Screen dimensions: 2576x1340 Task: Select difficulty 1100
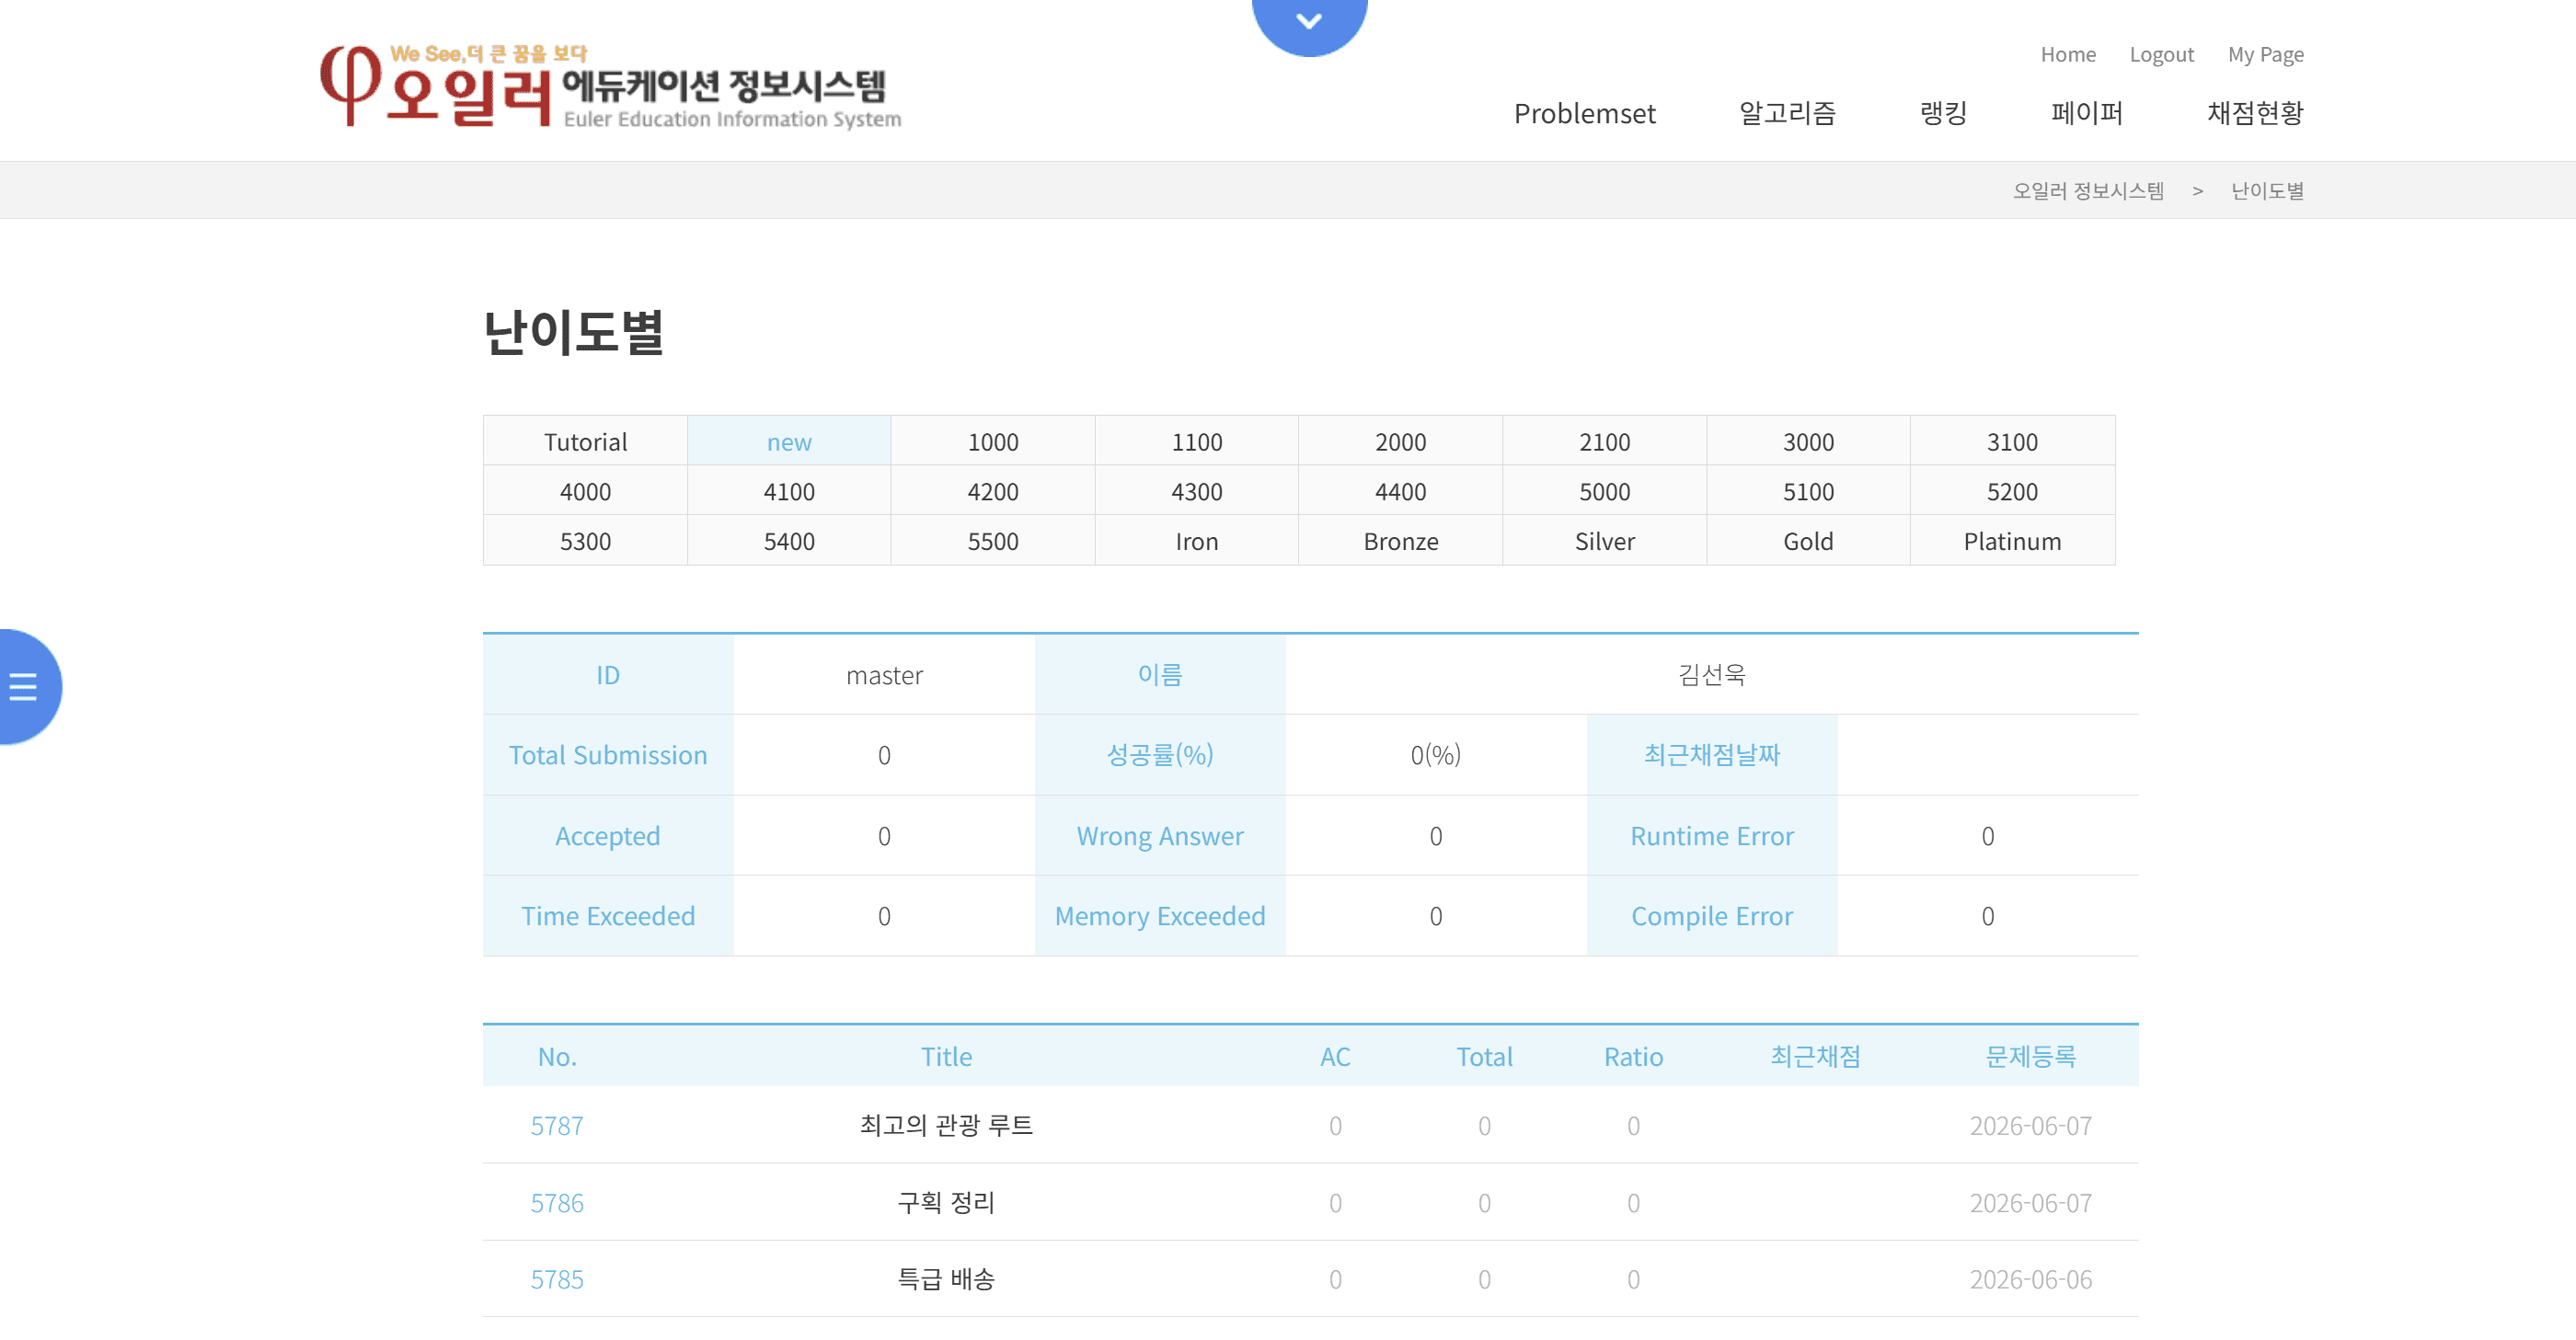(x=1197, y=441)
